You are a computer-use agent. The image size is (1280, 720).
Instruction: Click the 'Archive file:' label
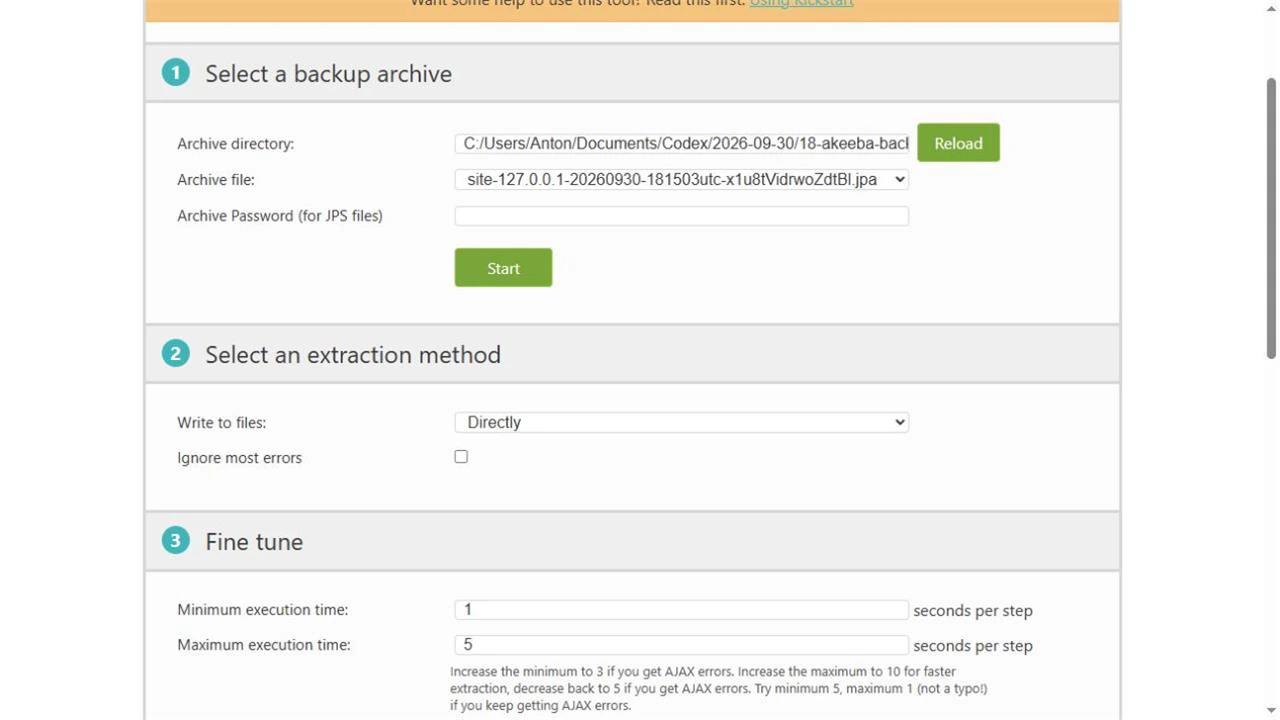216,180
